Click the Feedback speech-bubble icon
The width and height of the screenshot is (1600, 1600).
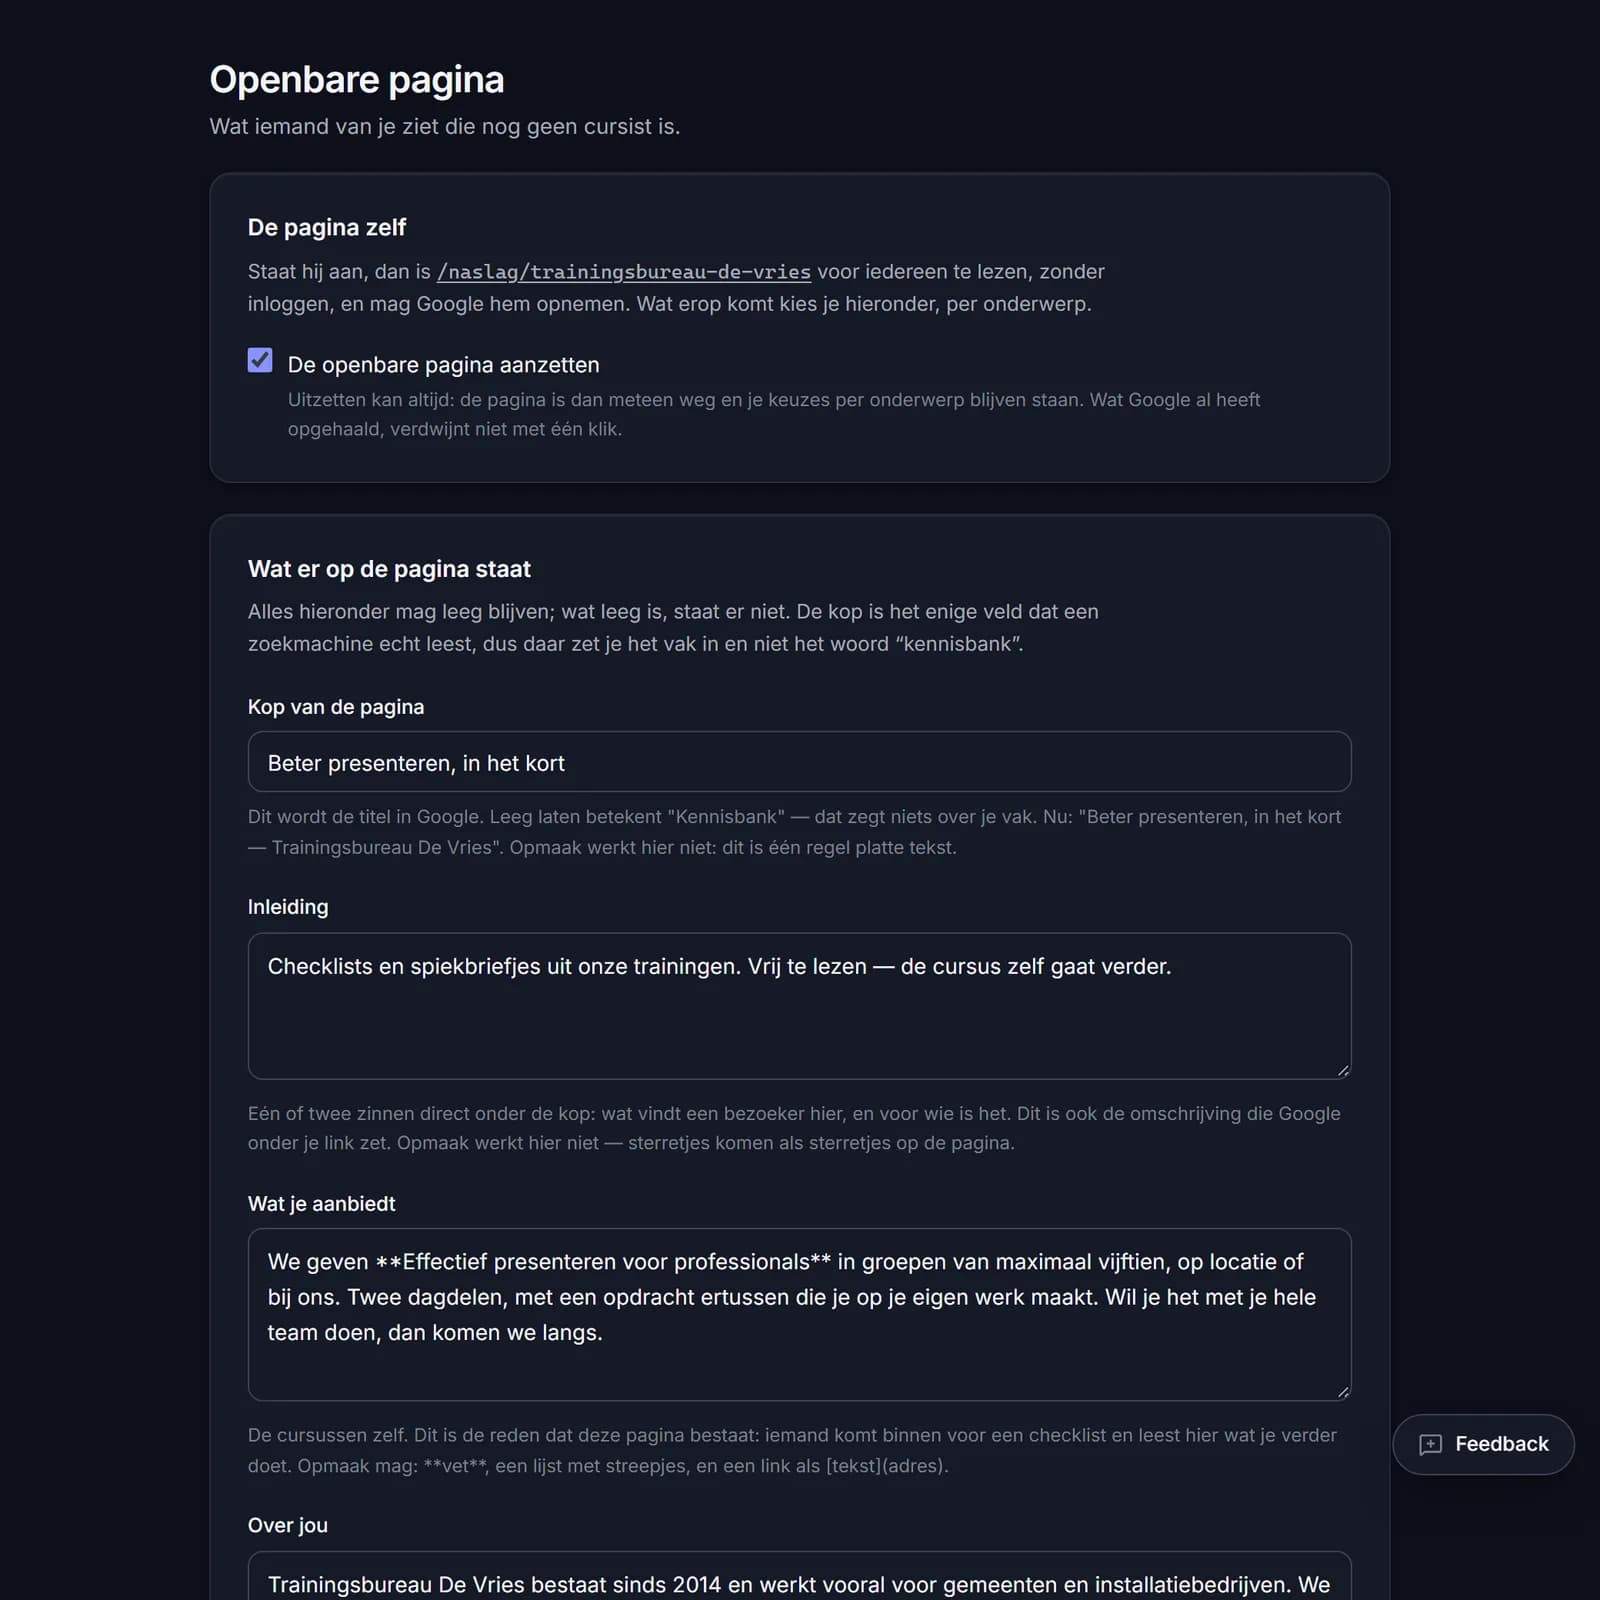(x=1430, y=1444)
